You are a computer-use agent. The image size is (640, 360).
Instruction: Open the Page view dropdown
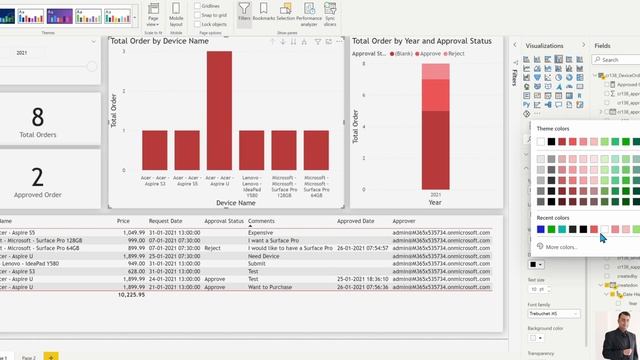coord(153,14)
